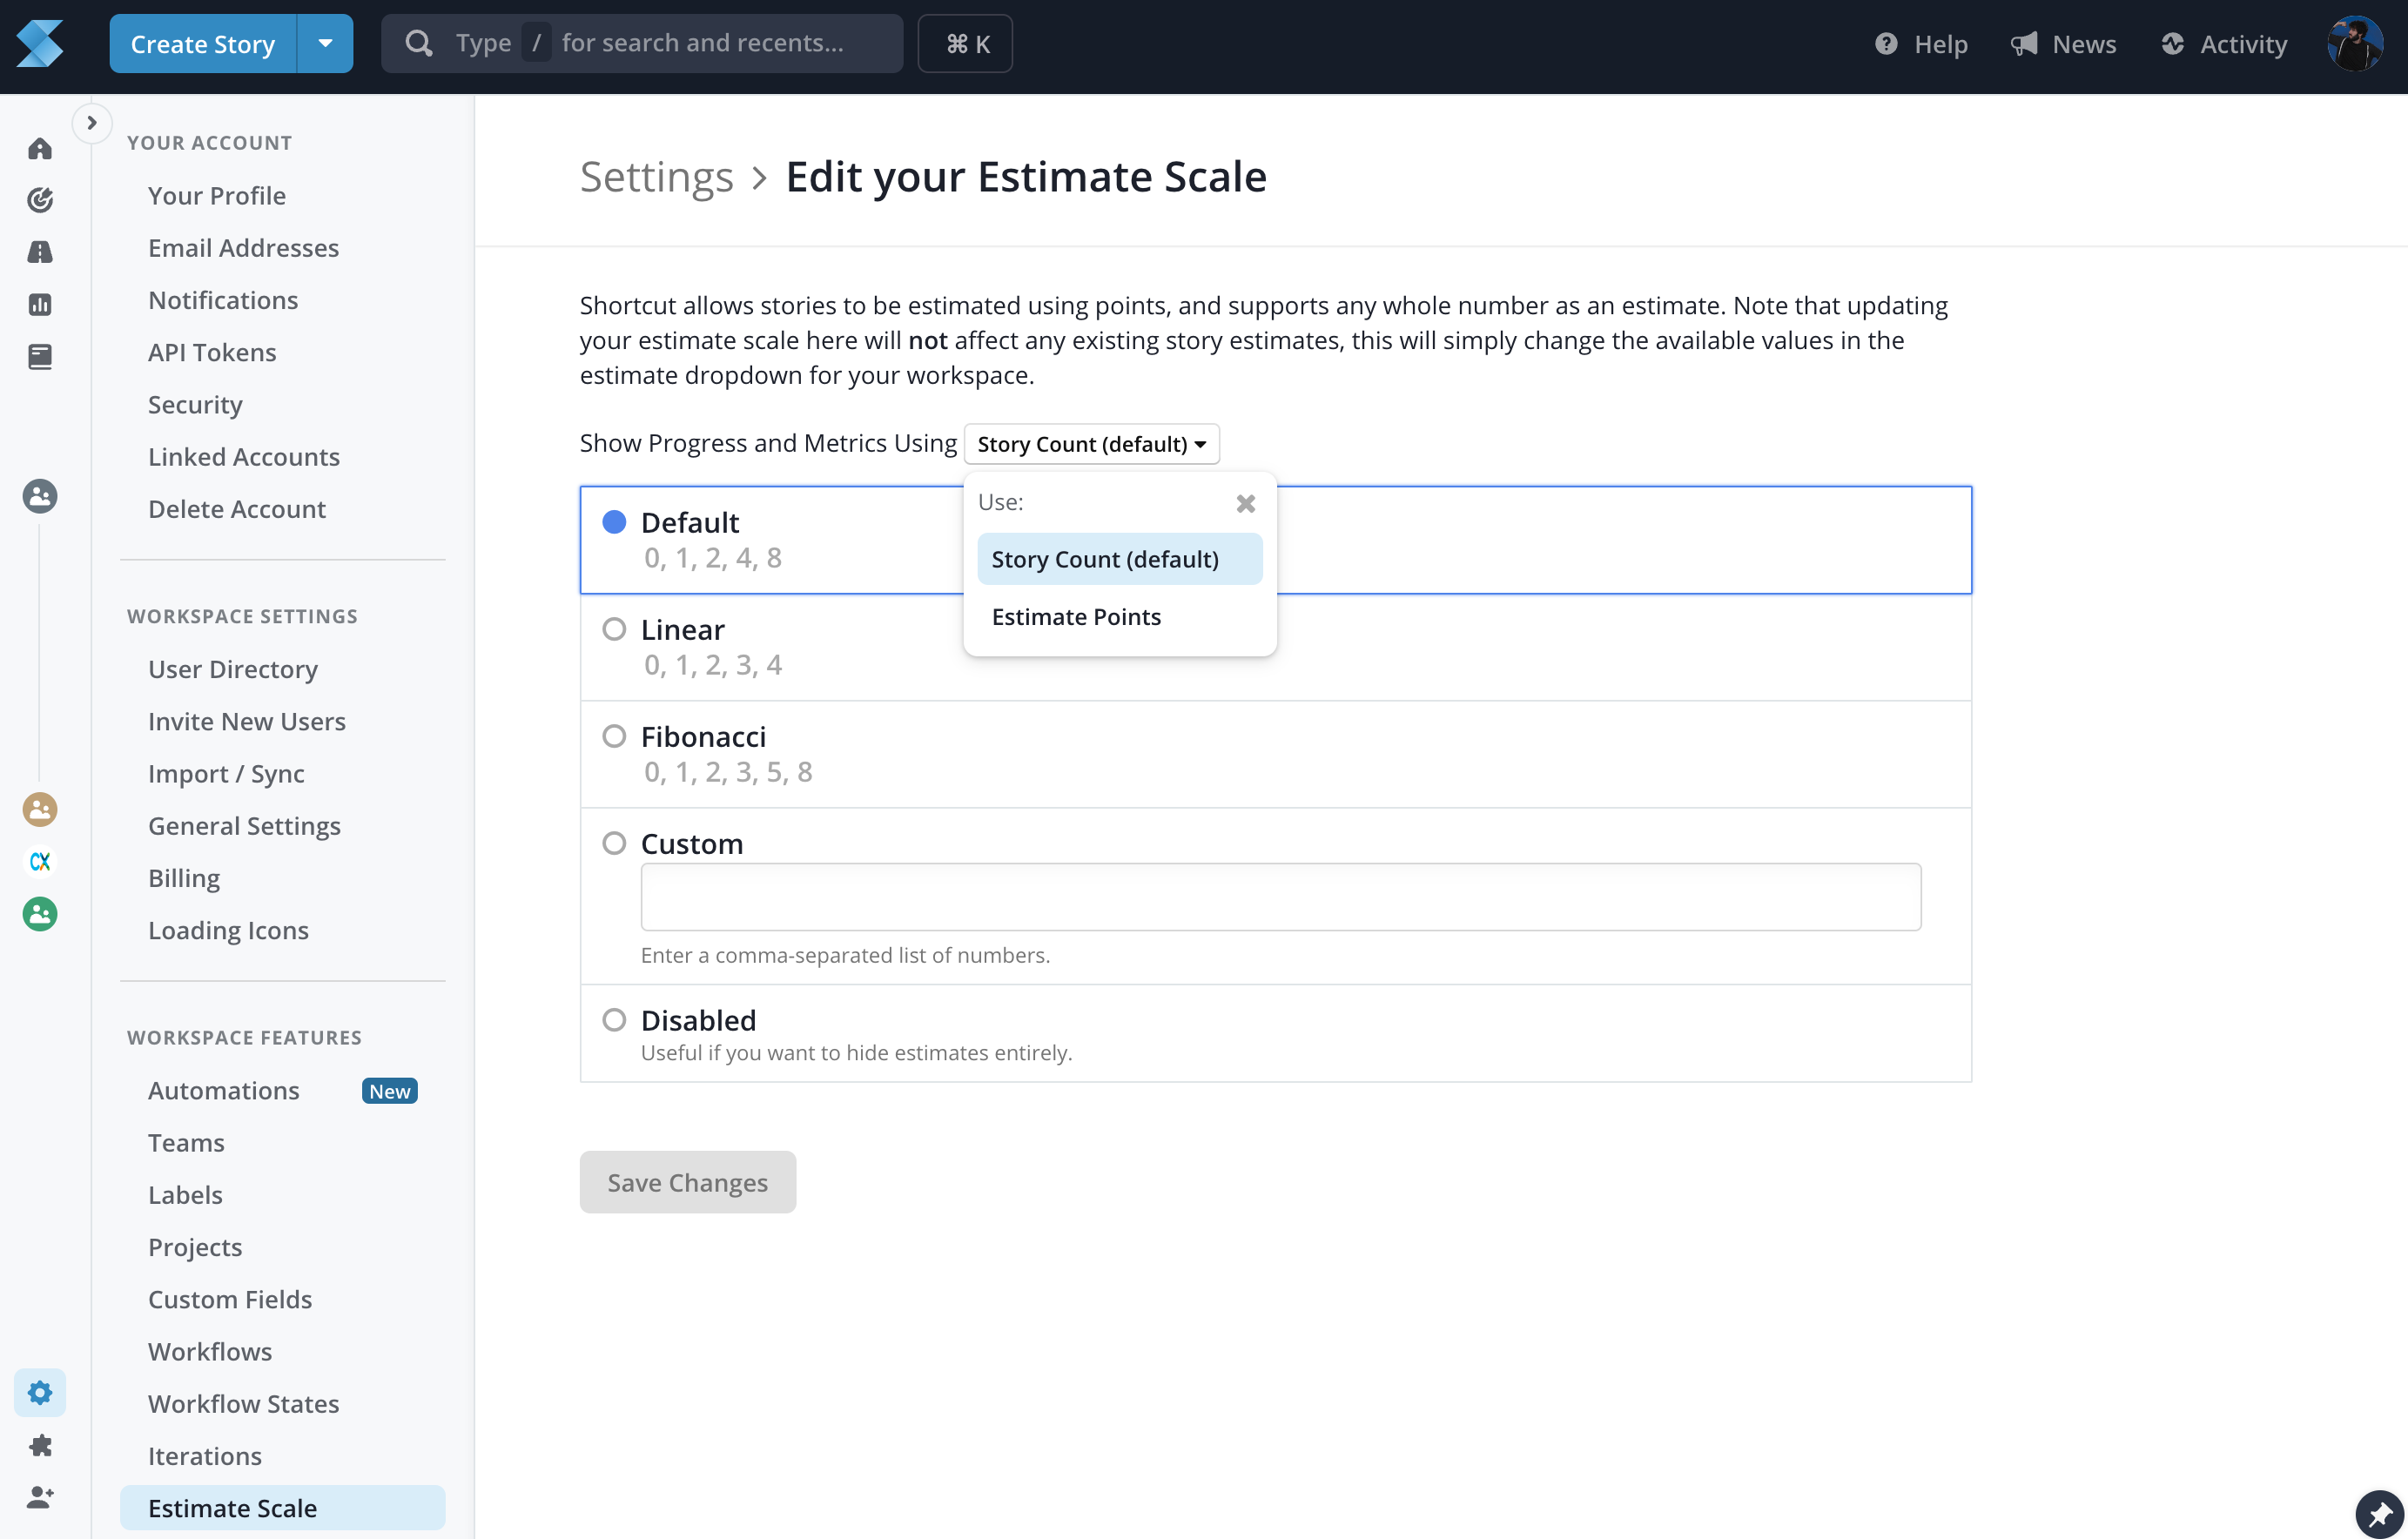
Task: Open the Reports chart icon in sidebar
Action: tap(40, 304)
